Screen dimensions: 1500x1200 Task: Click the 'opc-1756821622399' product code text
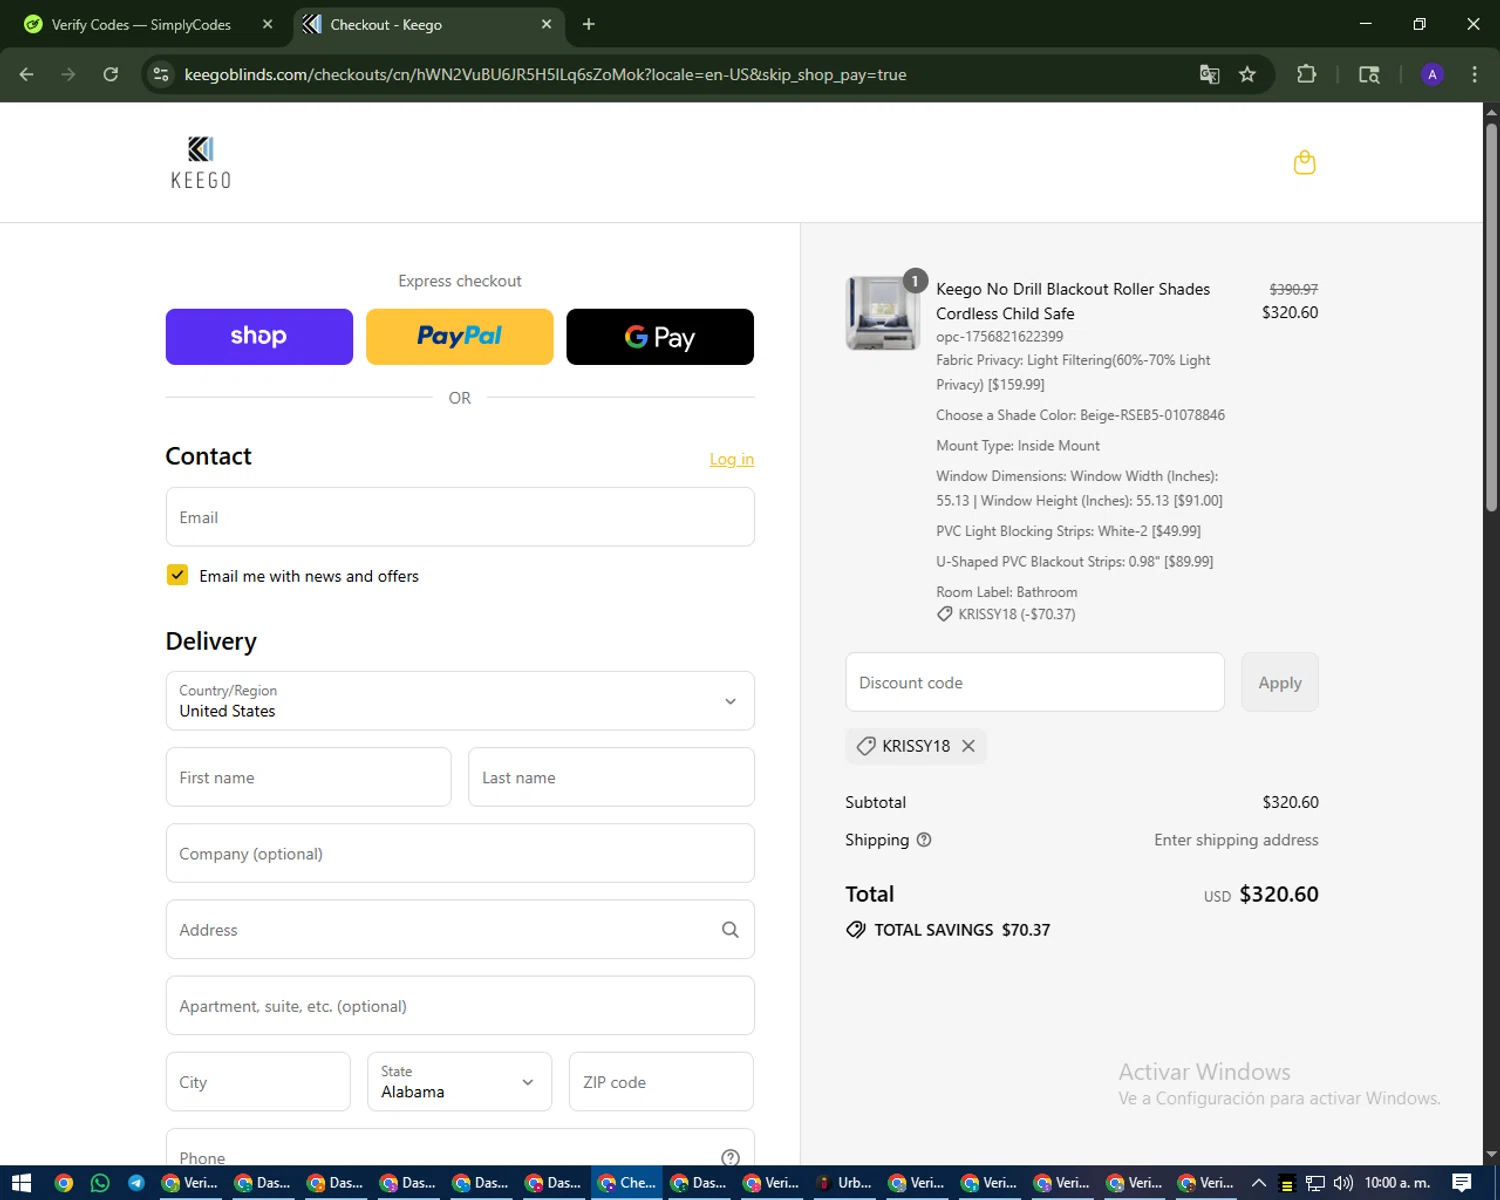(999, 337)
